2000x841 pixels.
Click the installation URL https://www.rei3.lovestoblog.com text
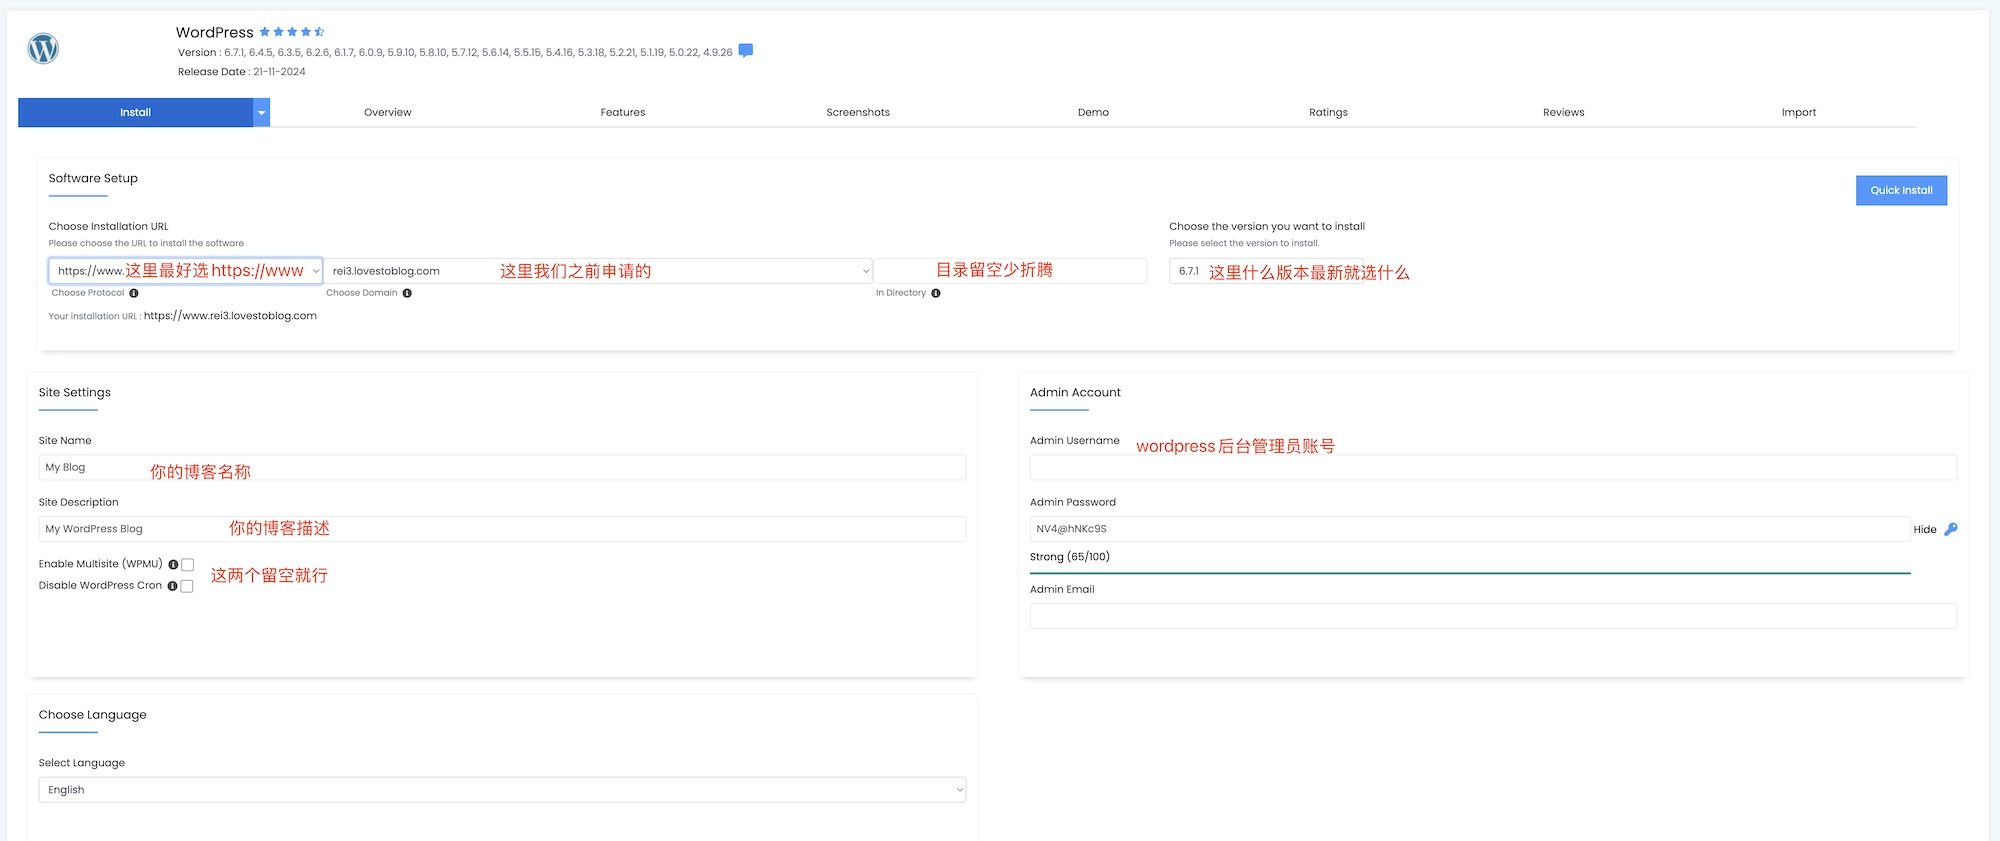coord(230,316)
